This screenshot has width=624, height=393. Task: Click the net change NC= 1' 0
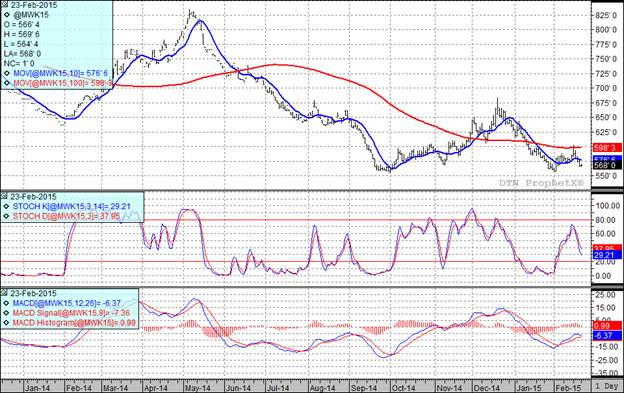[x=19, y=63]
